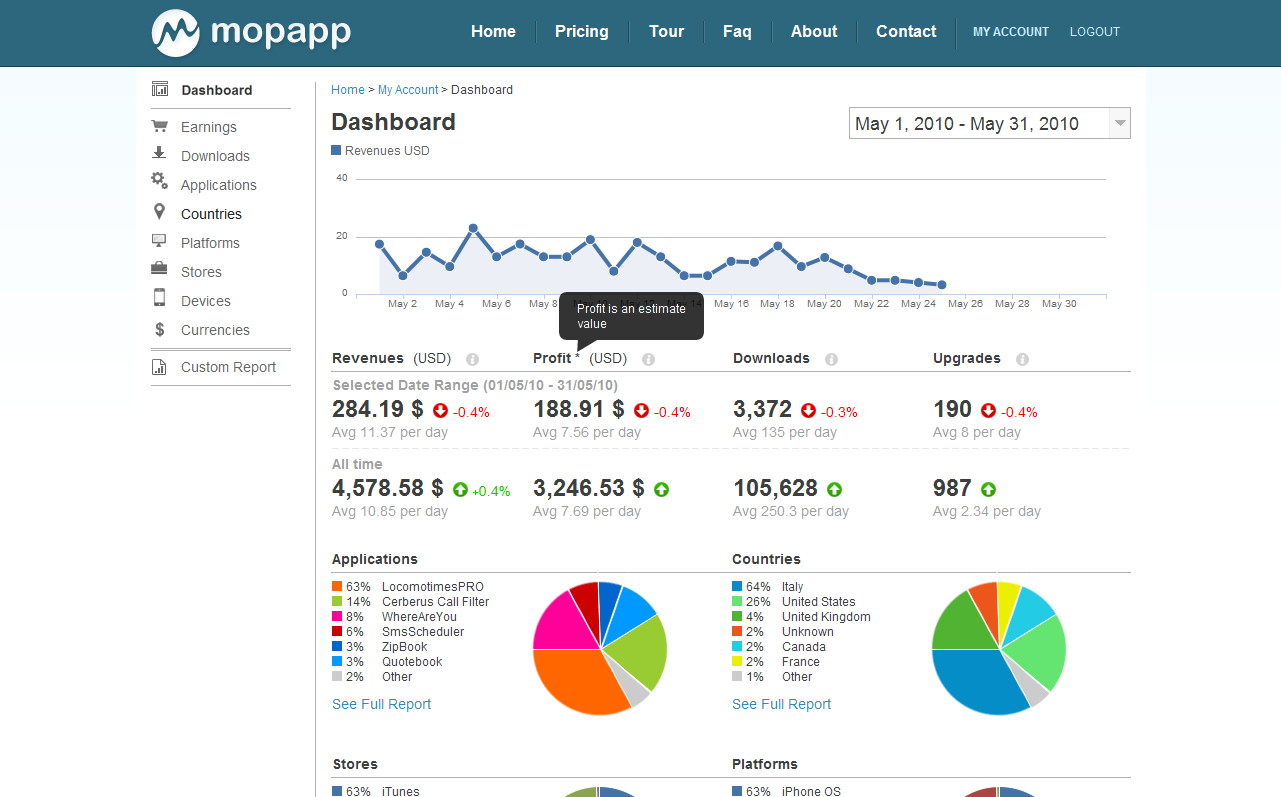Click the Countries map pin icon
The image size is (1281, 797).
coord(159,212)
